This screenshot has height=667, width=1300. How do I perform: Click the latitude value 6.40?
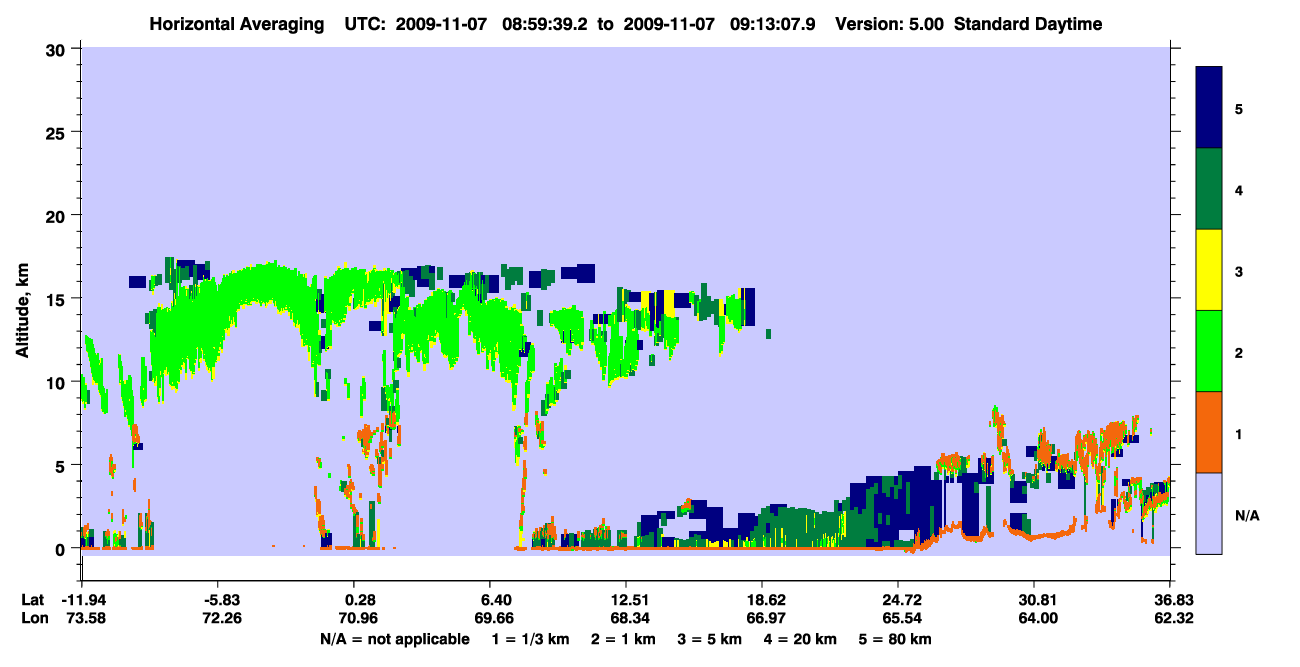pos(497,601)
